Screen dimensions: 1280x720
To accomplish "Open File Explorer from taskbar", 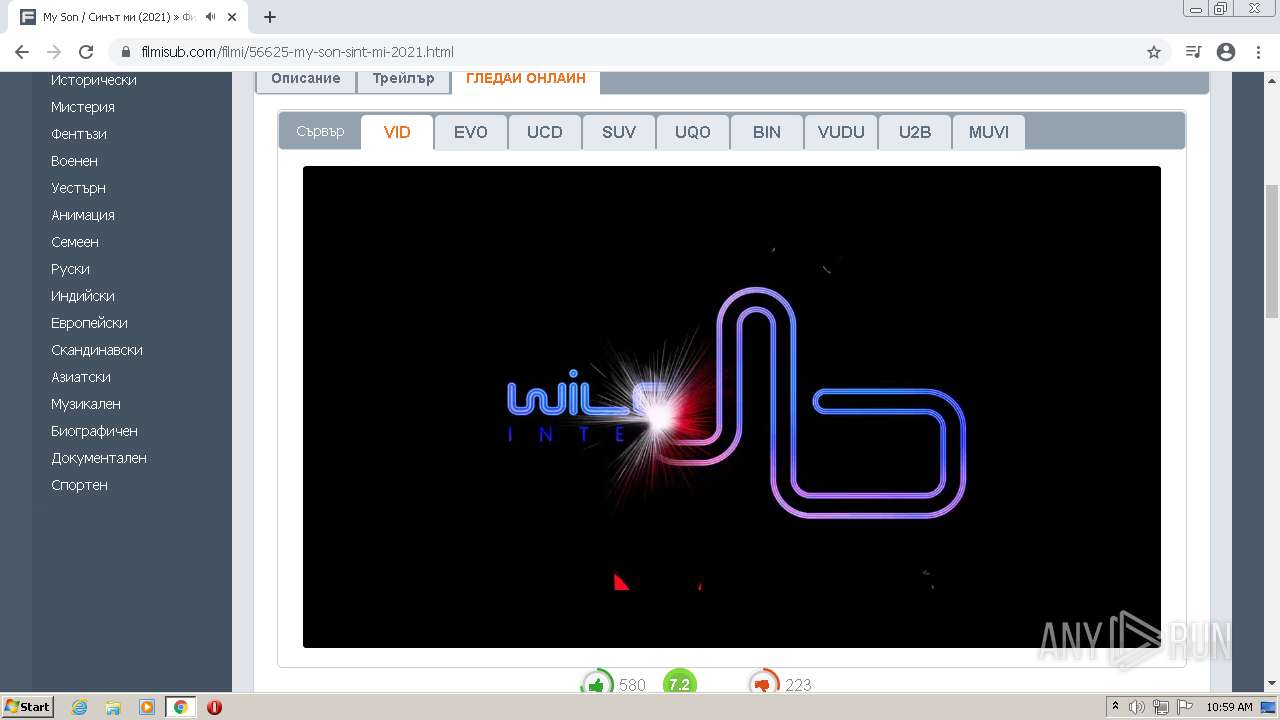I will [113, 707].
